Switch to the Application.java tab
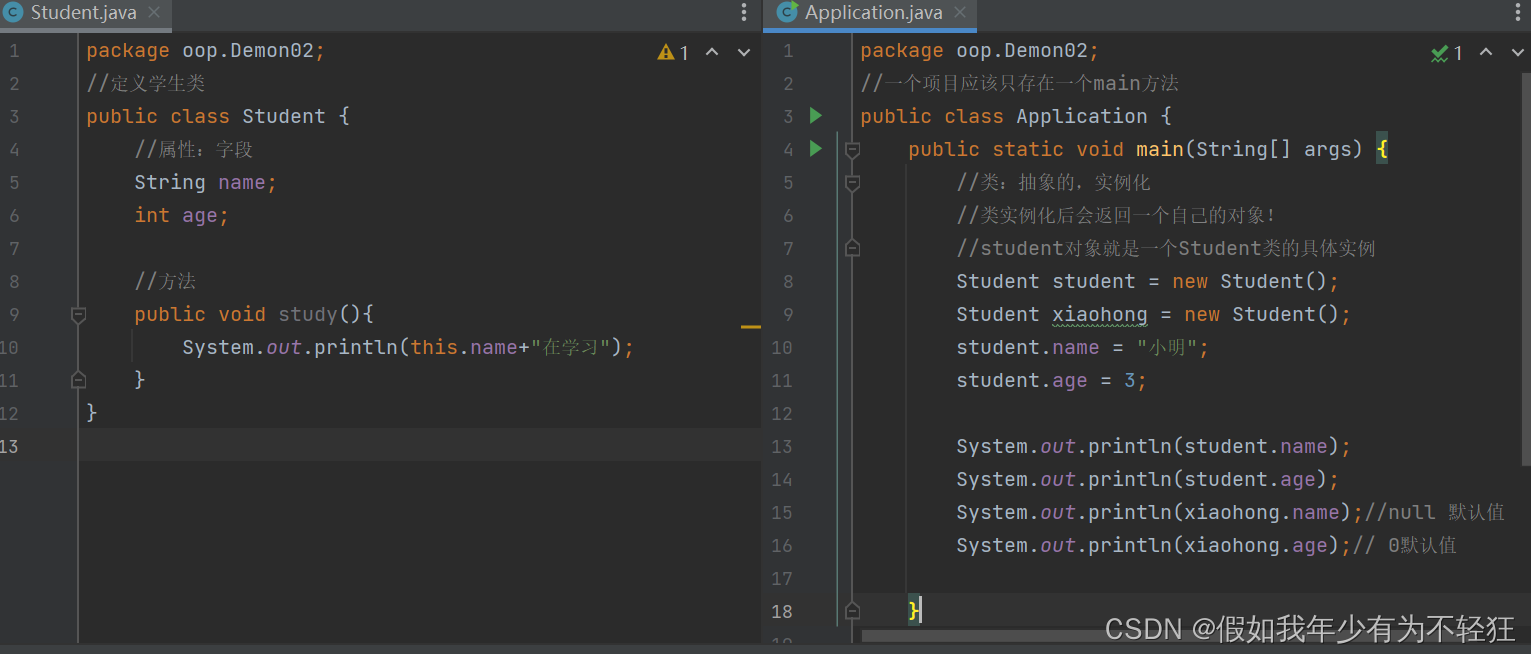This screenshot has width=1531, height=654. pyautogui.click(x=873, y=13)
